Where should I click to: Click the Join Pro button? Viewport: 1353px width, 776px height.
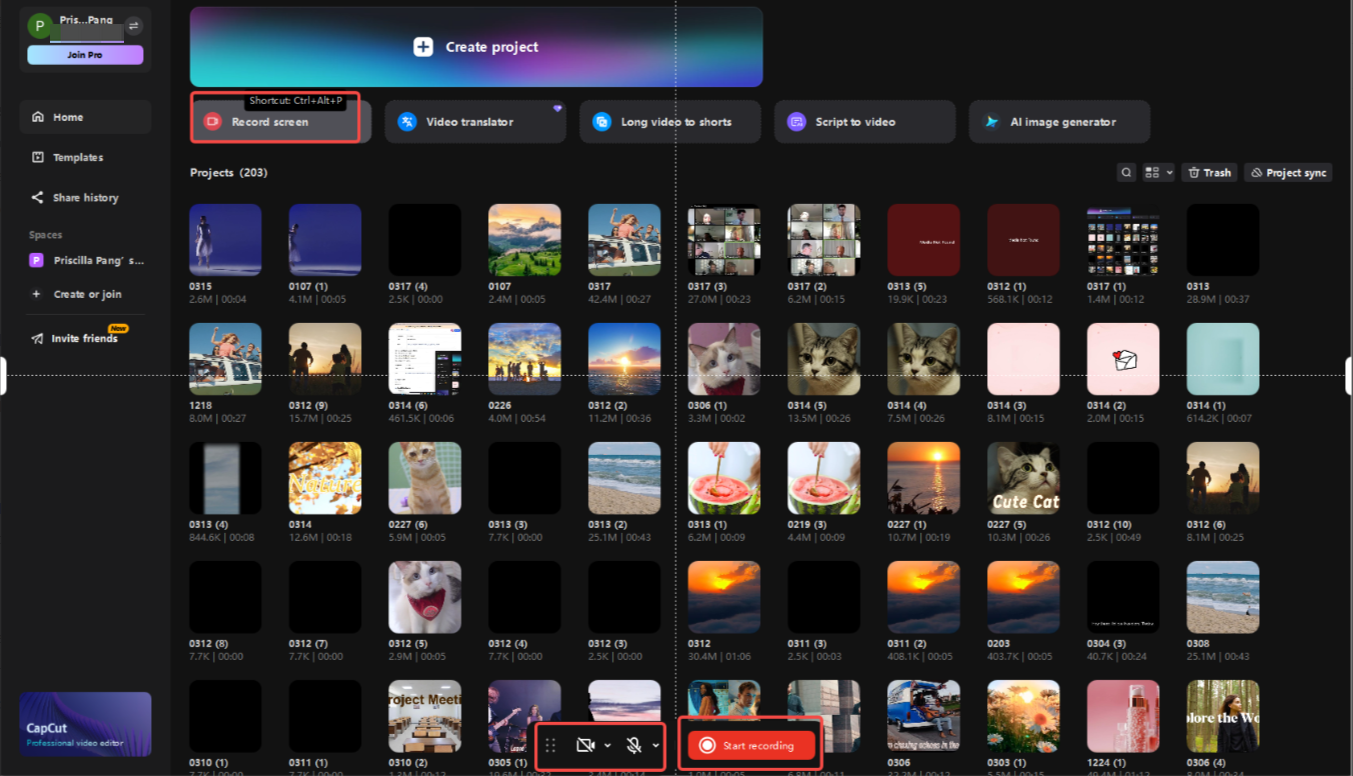point(85,55)
